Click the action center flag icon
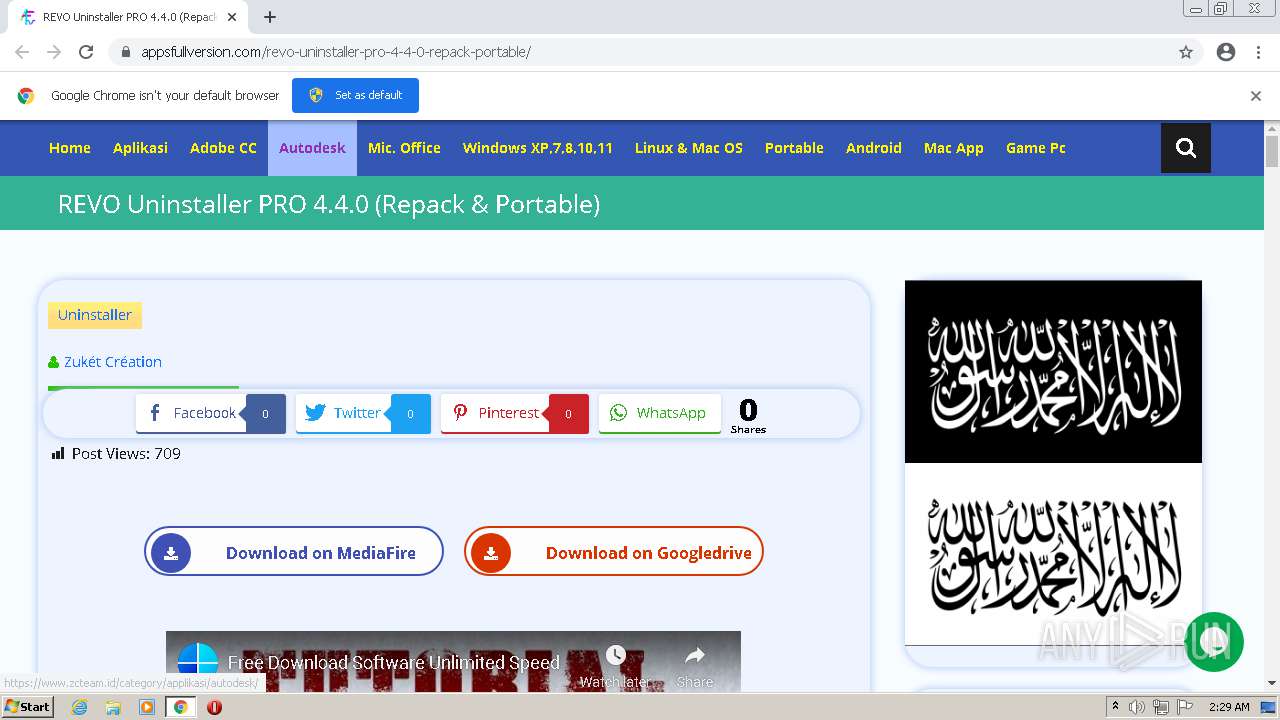1280x720 pixels. point(1183,707)
